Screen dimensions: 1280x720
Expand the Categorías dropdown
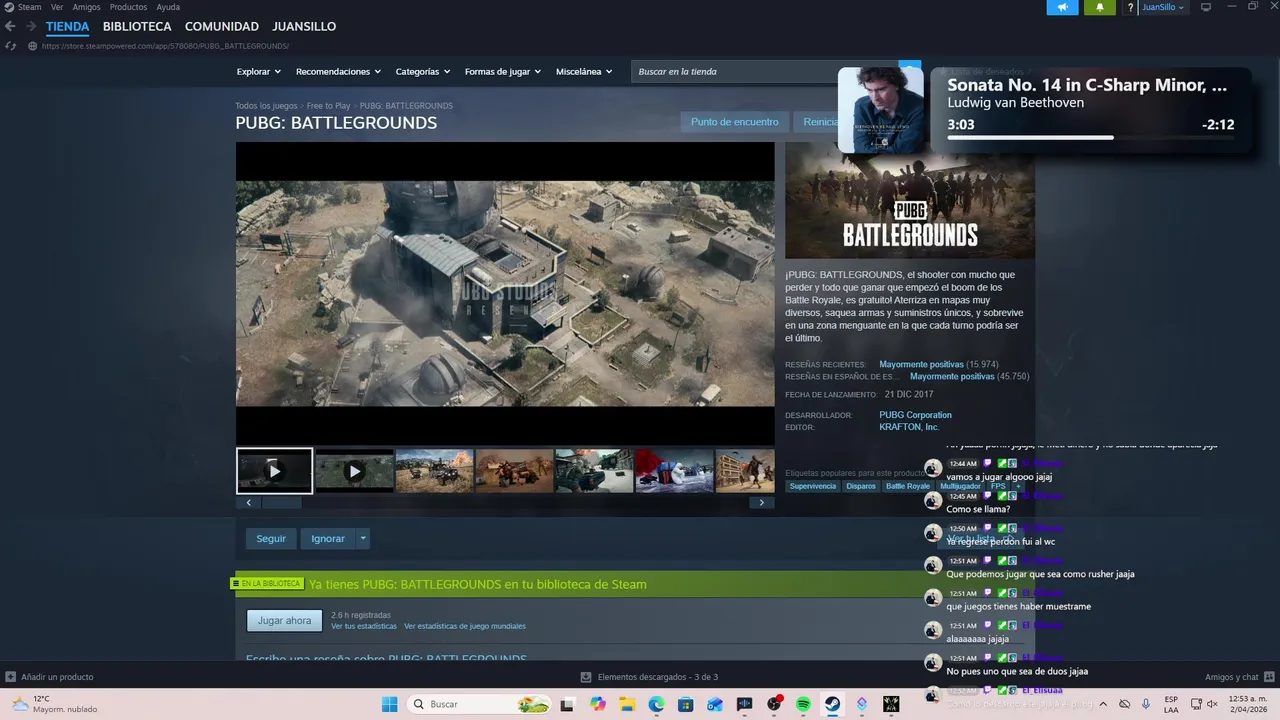422,72
